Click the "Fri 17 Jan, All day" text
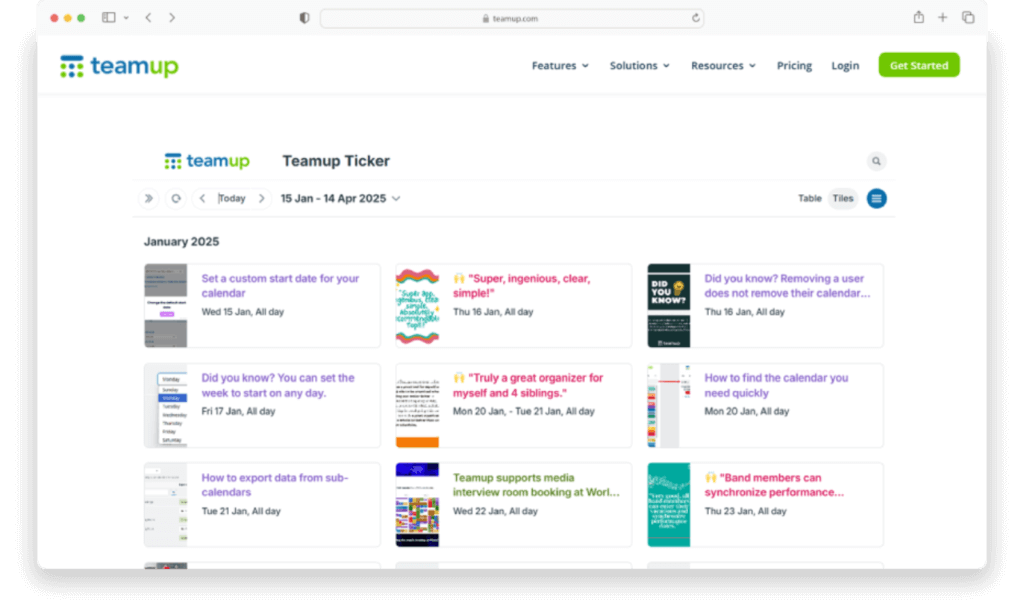The image size is (1024, 614). [238, 412]
